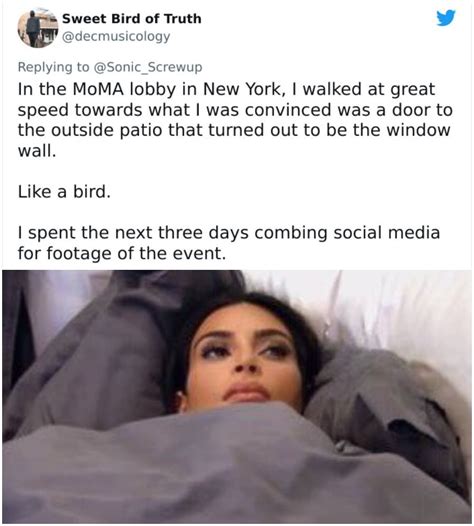
Task: Open the attached image of woman in bed
Action: 237,397
